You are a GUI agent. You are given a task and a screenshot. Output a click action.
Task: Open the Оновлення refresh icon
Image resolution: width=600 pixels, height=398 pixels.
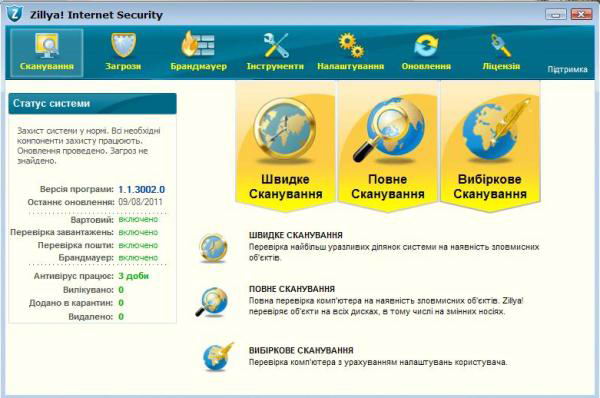[x=426, y=46]
